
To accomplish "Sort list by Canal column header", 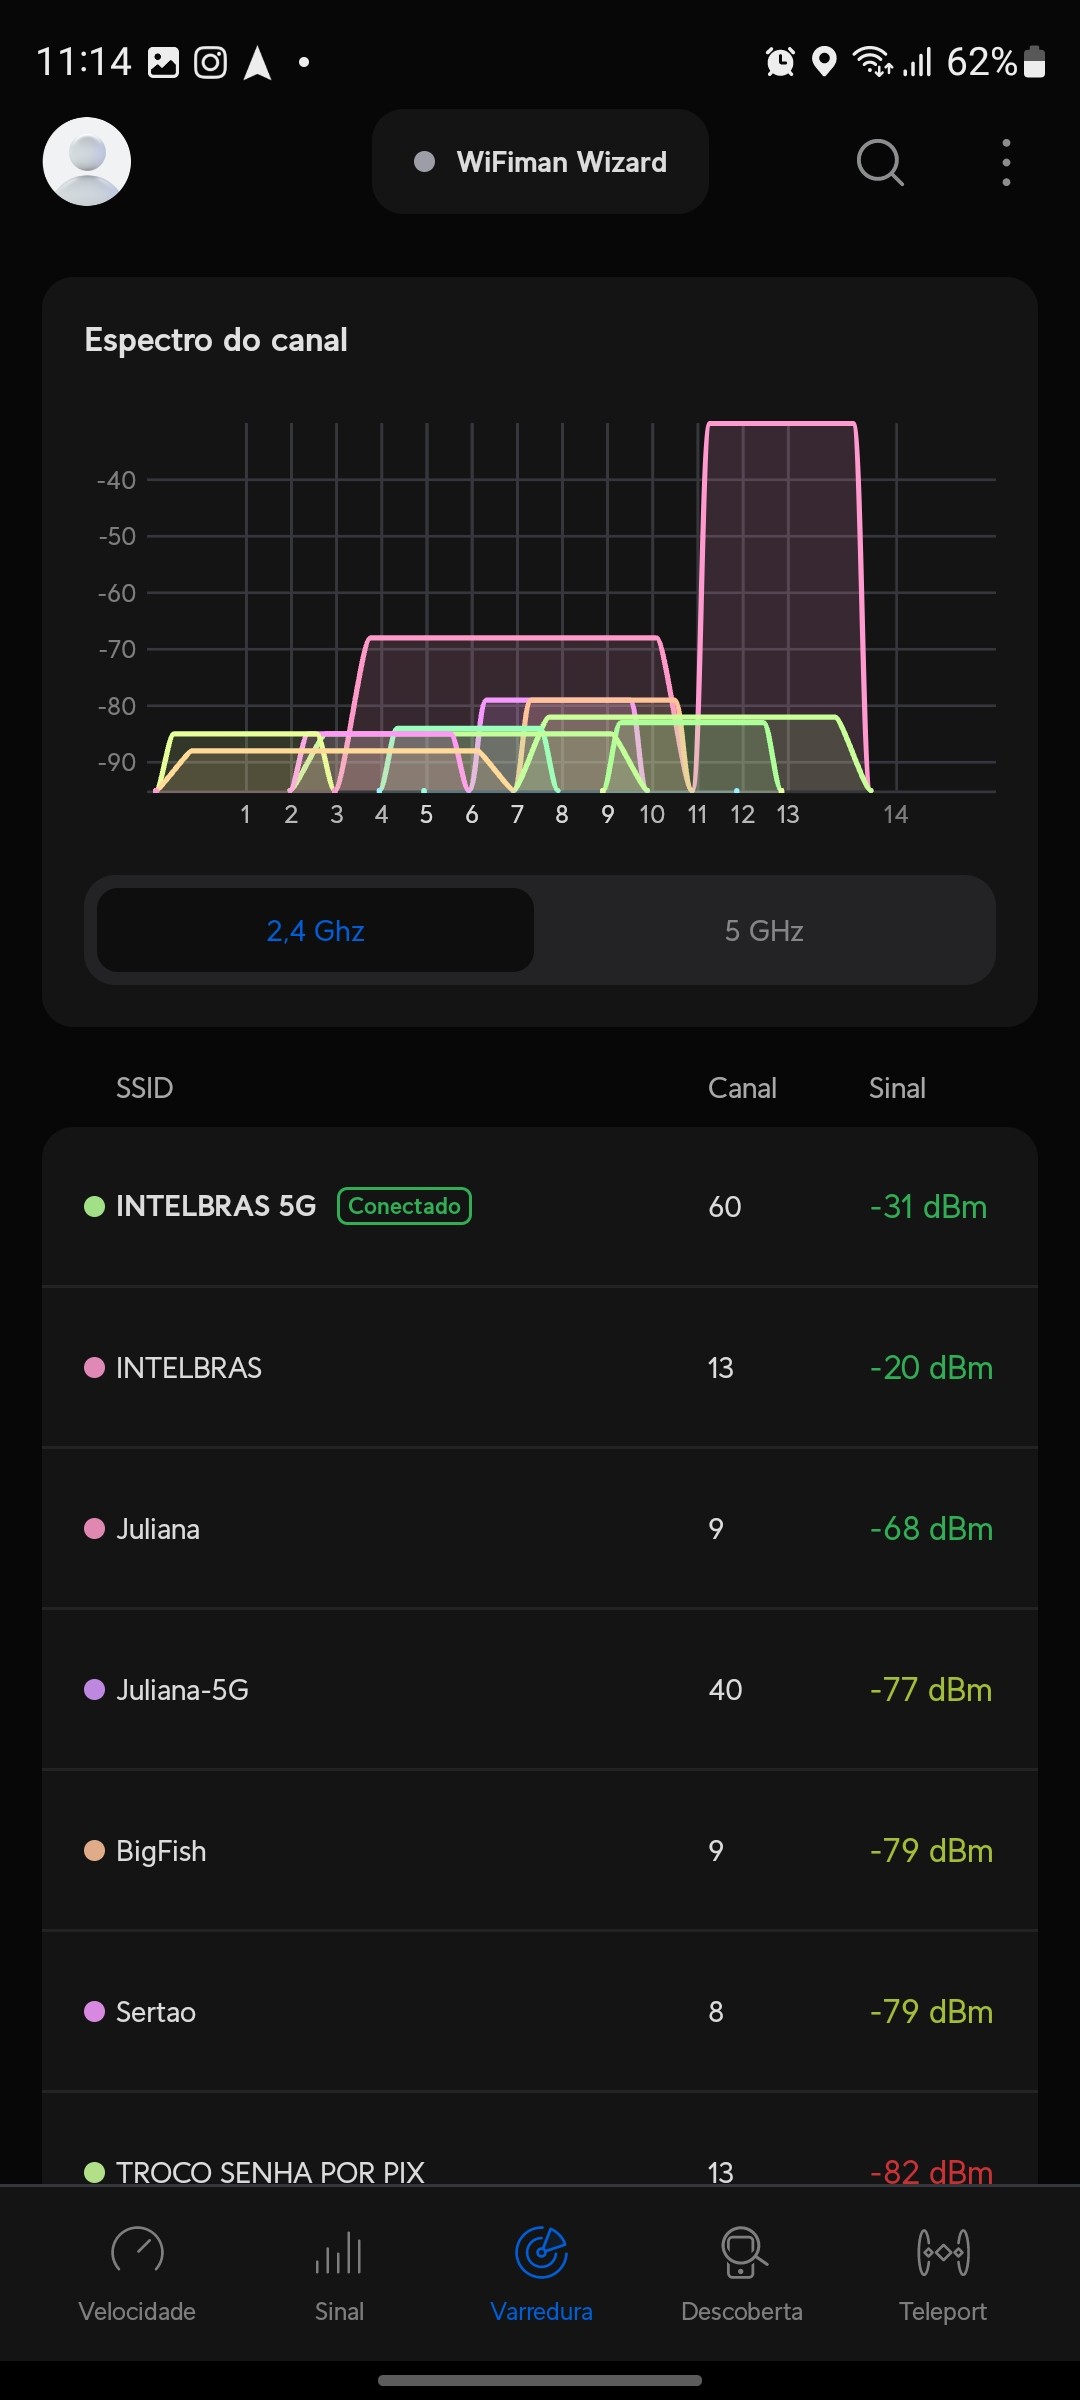I will tap(742, 1088).
